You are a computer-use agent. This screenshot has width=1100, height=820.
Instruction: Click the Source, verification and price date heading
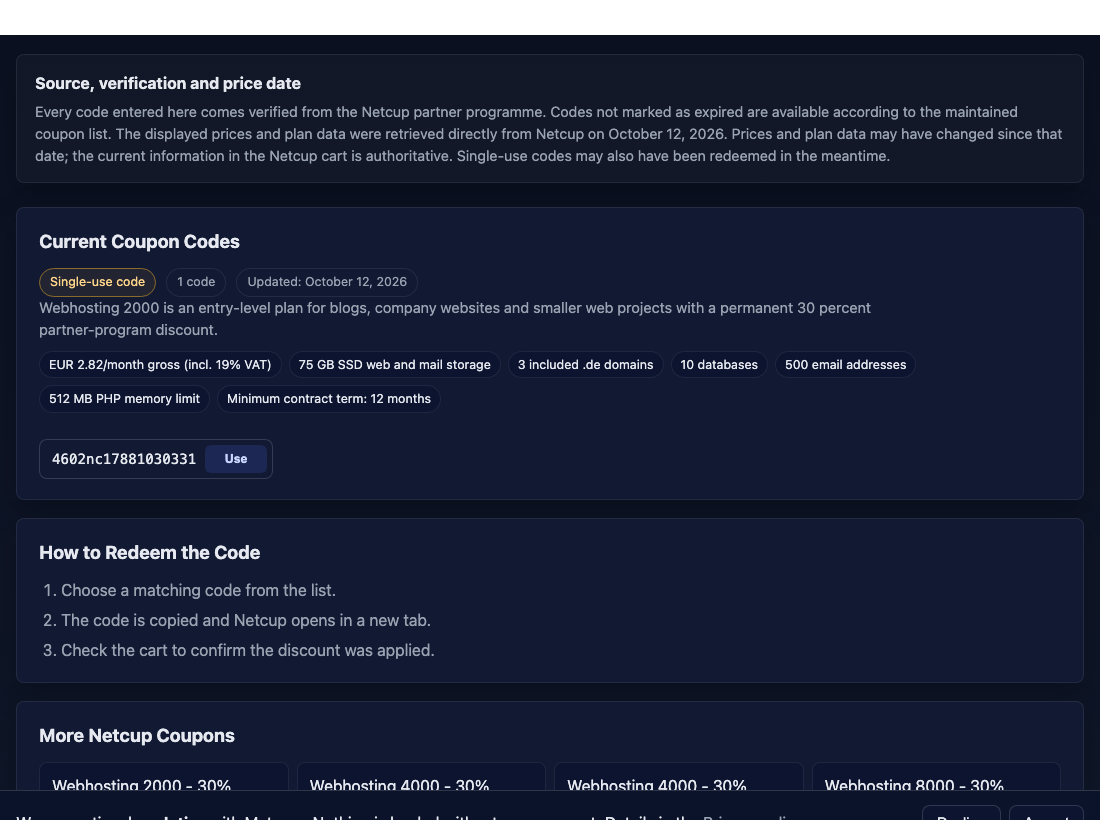(x=168, y=83)
